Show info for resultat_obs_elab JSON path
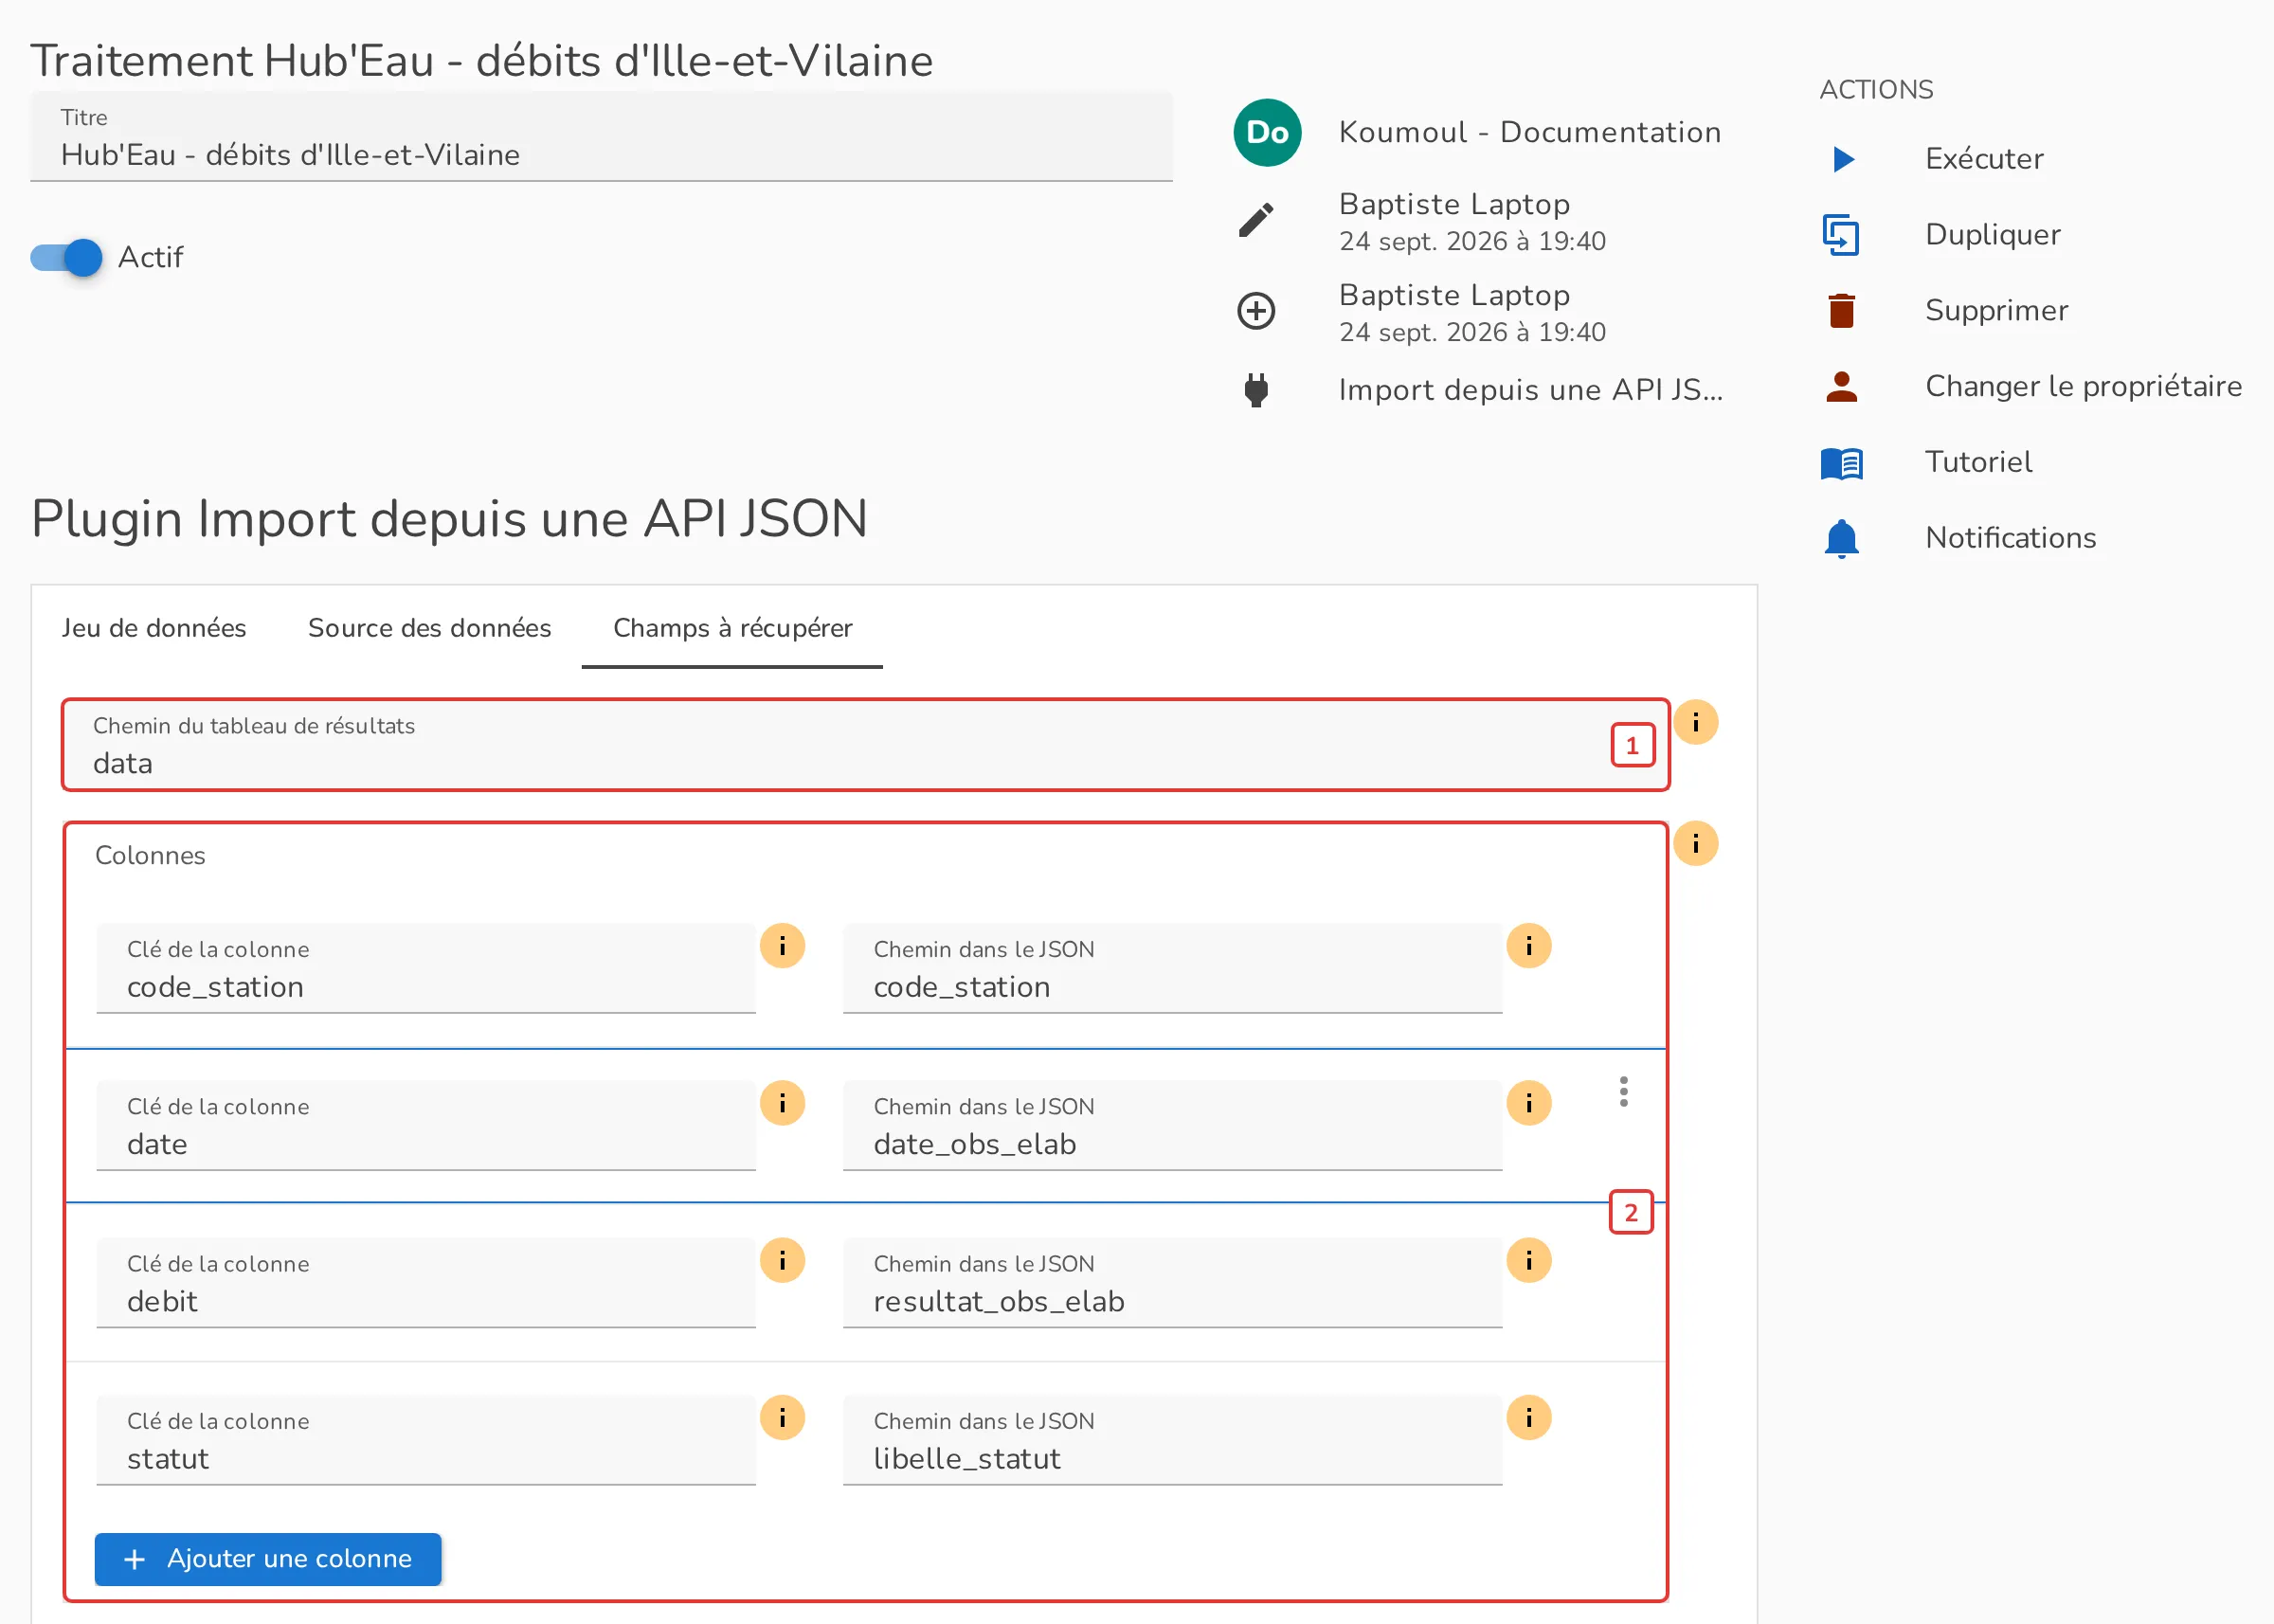 pyautogui.click(x=1529, y=1260)
